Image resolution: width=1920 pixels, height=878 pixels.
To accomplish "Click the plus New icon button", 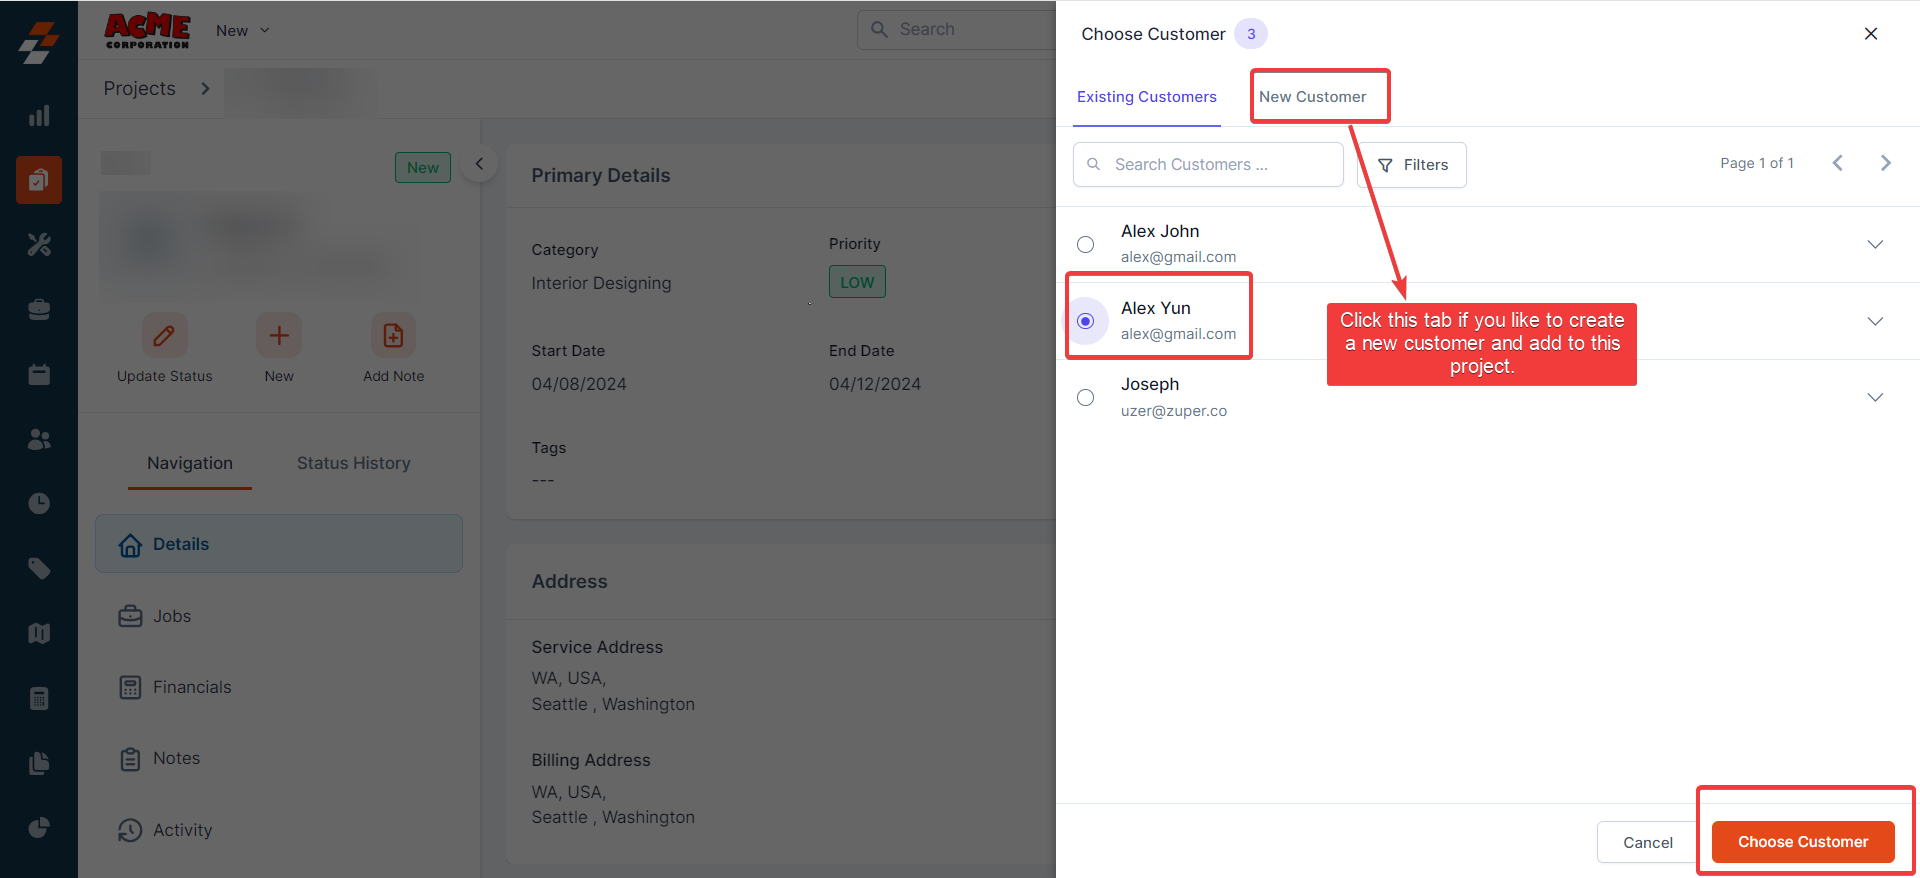I will 279,336.
